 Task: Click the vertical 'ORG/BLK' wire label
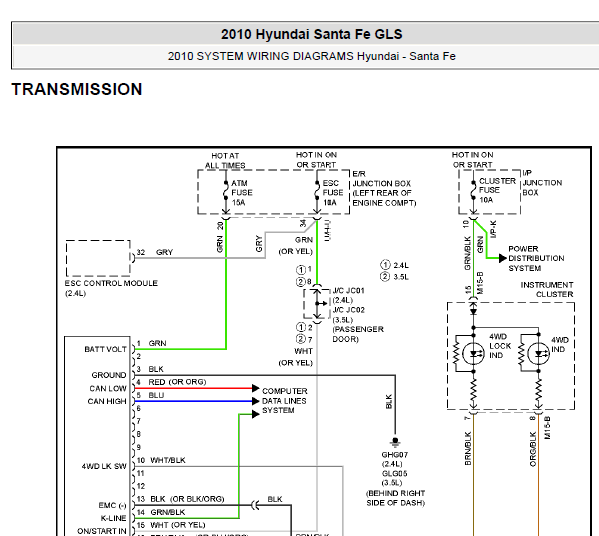(533, 449)
